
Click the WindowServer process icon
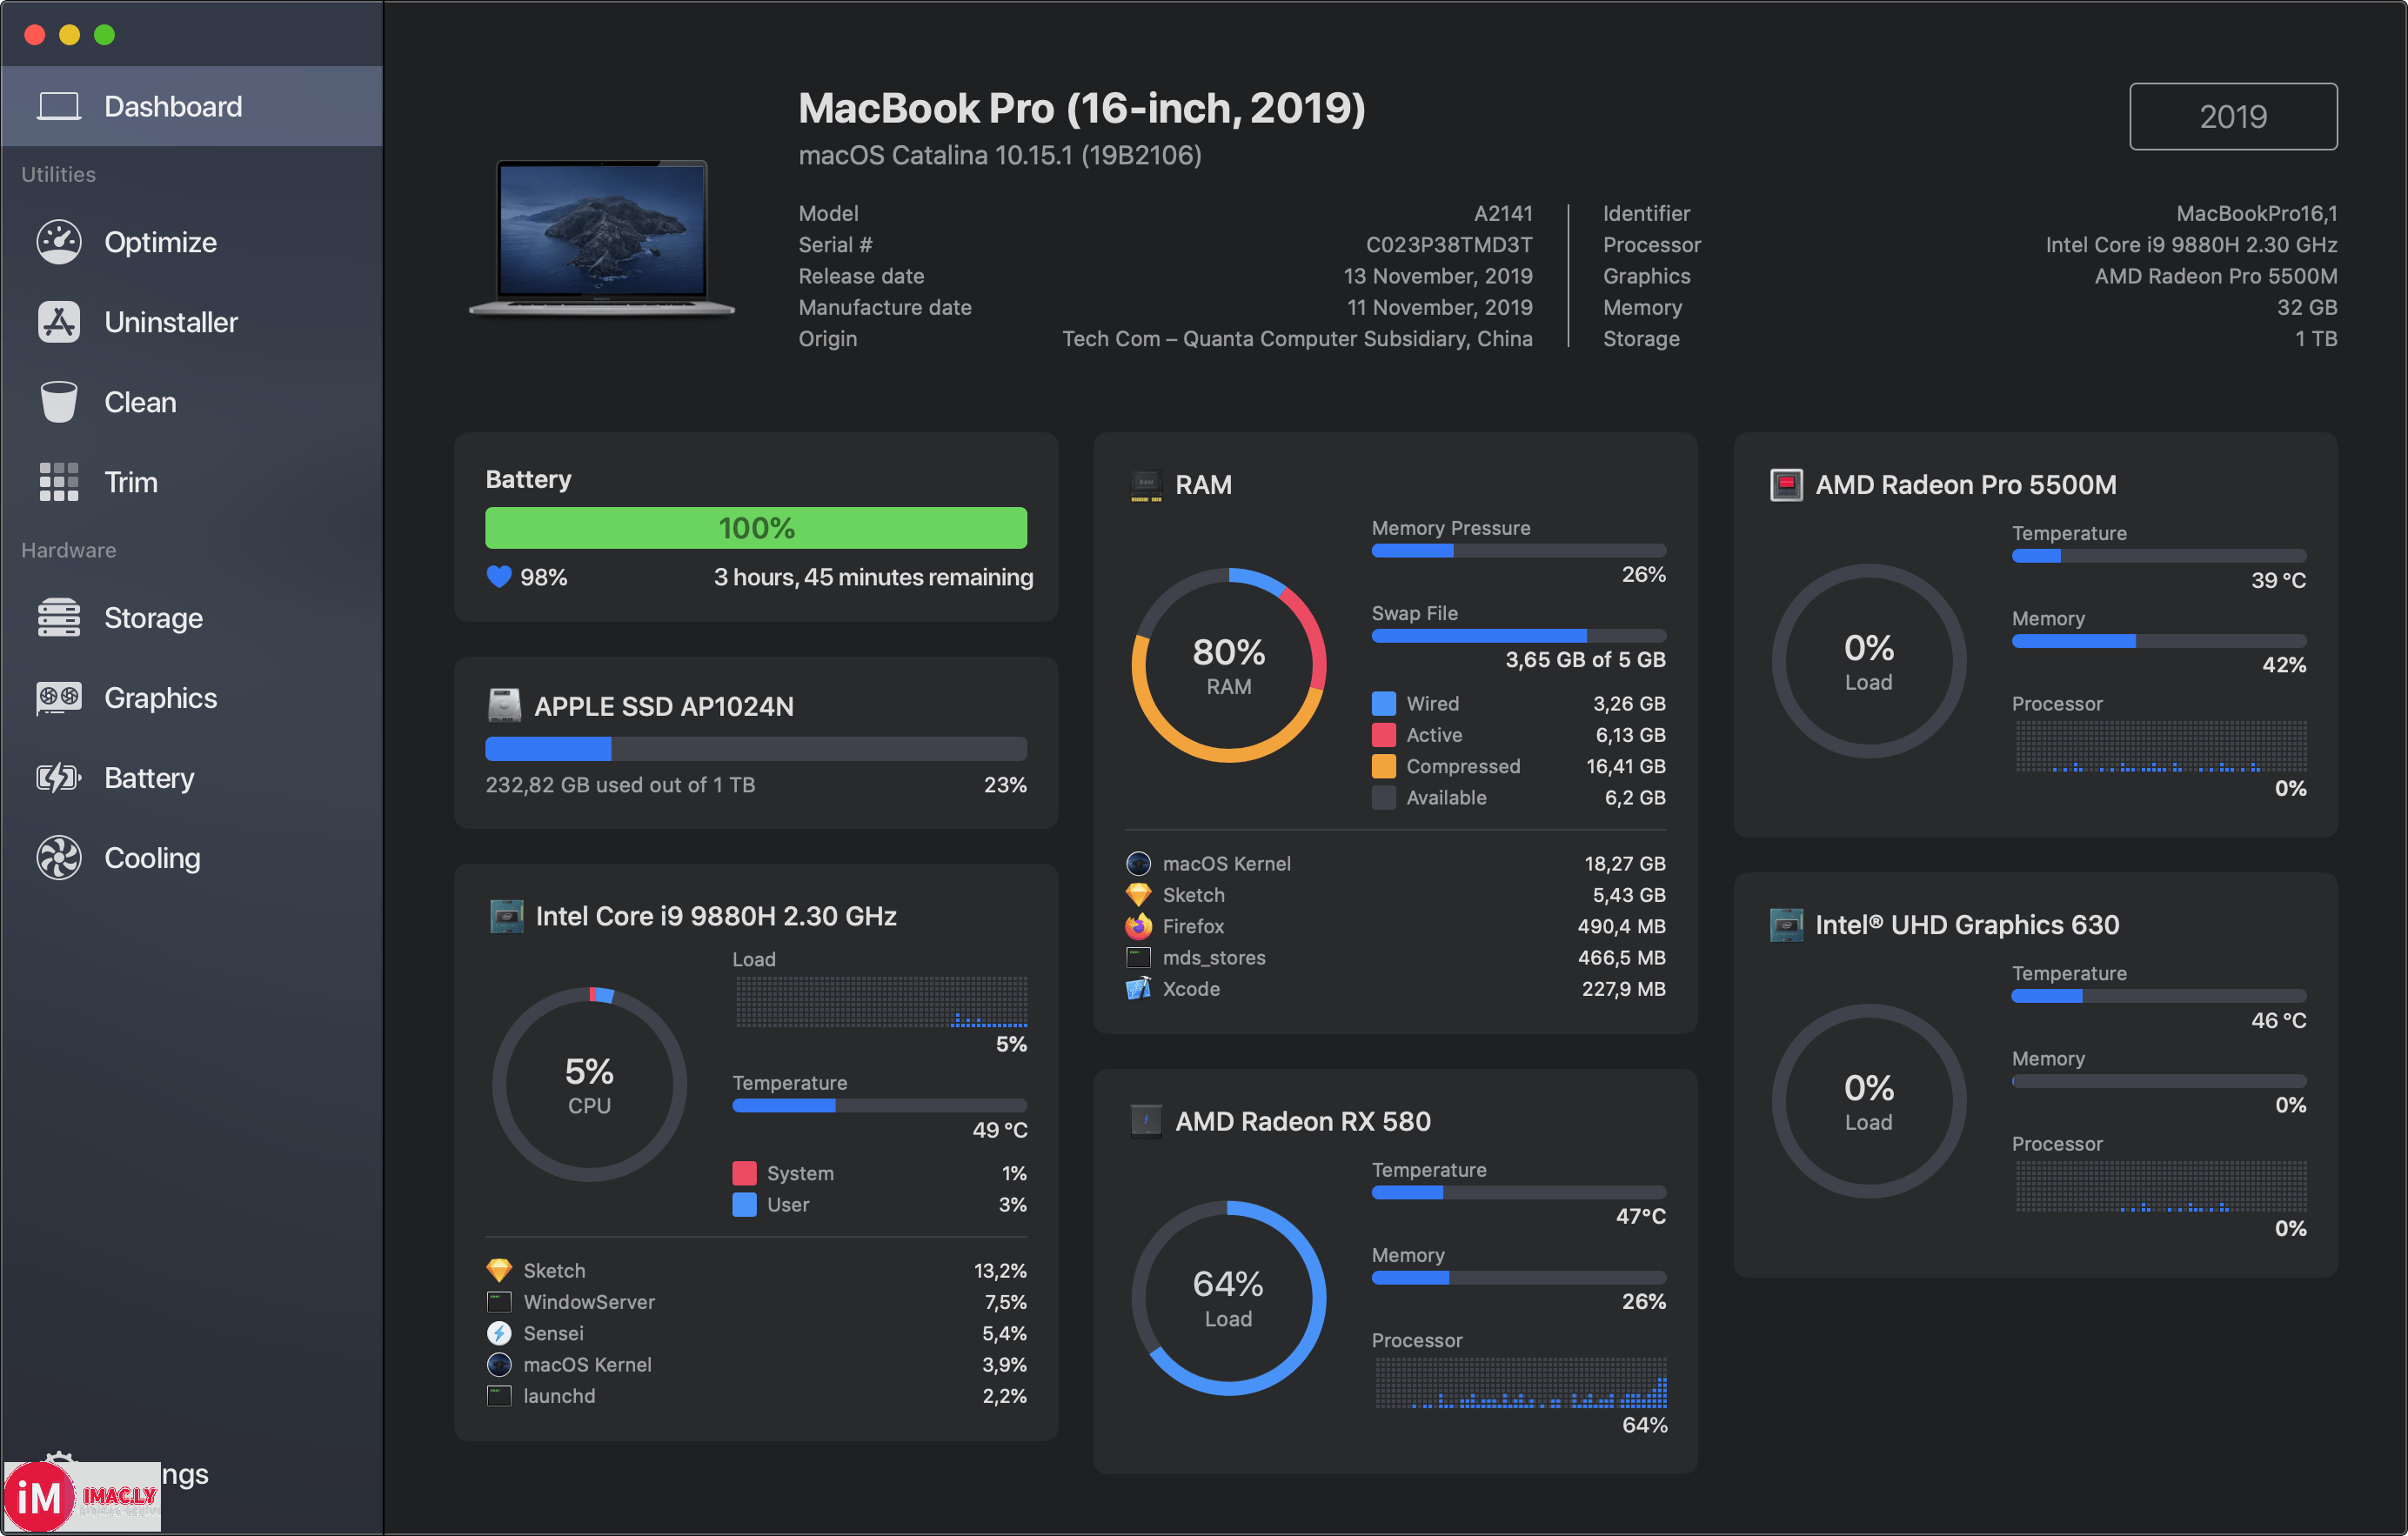tap(499, 1302)
